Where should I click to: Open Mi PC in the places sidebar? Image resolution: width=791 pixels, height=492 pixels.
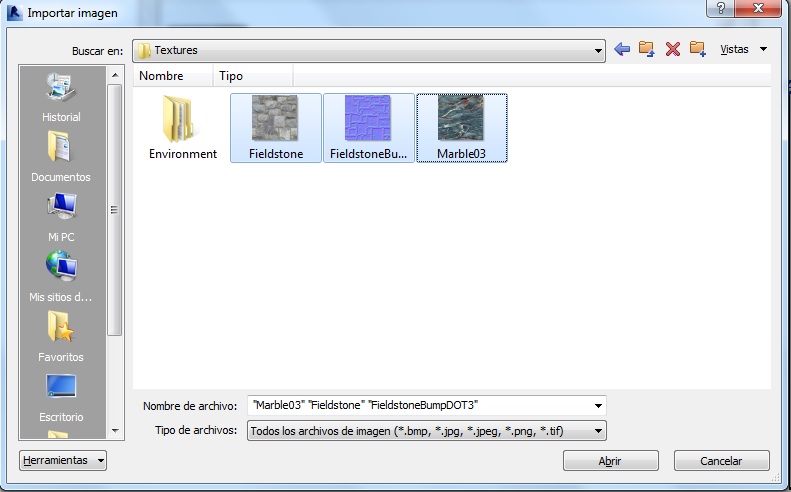click(x=61, y=218)
